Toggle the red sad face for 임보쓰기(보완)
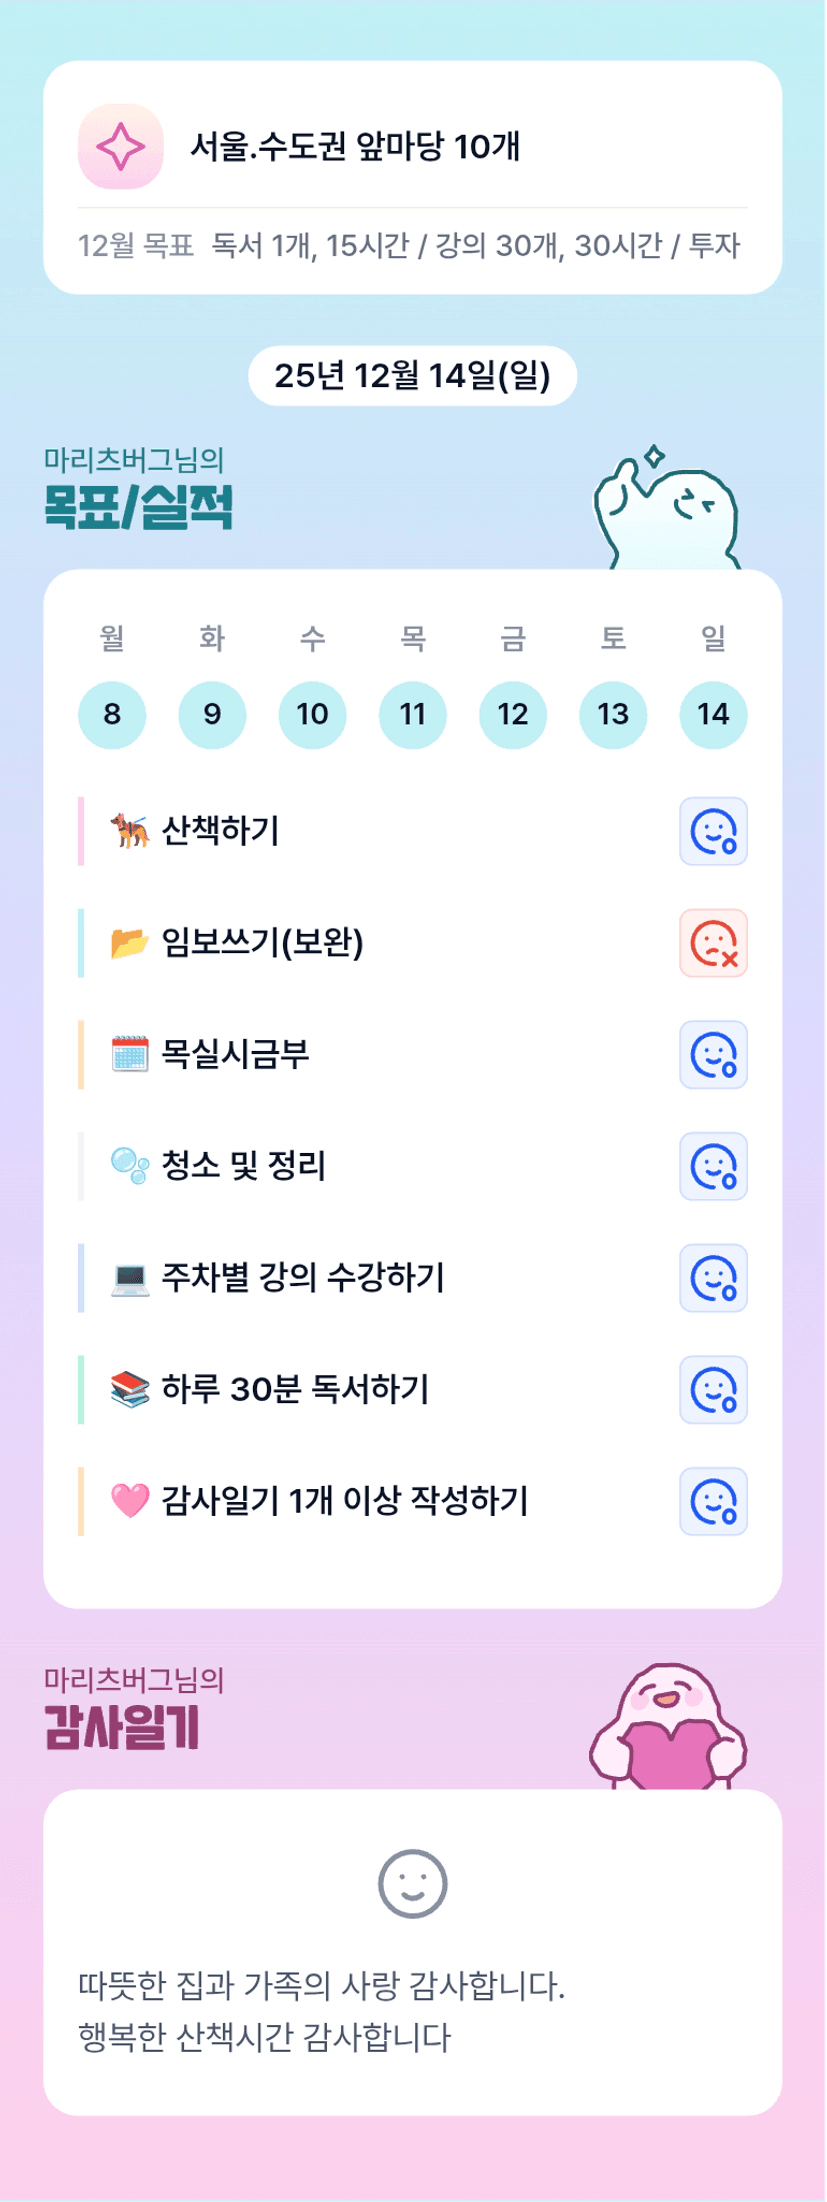827x2202 pixels. click(713, 943)
